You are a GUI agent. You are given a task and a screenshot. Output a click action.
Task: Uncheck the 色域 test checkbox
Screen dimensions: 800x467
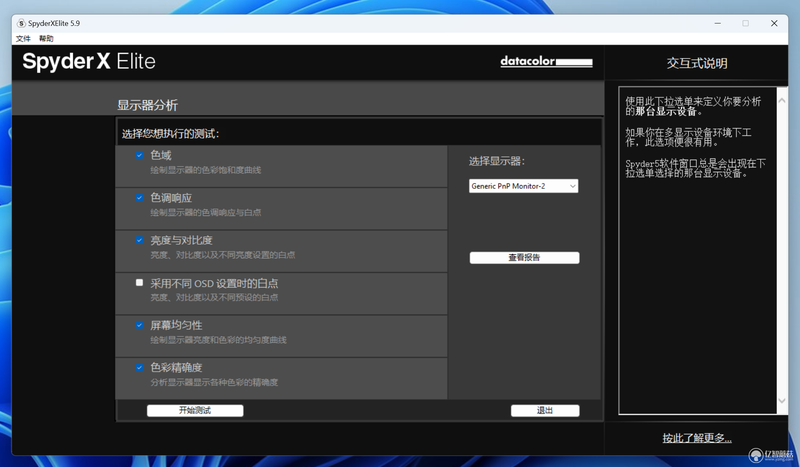point(139,155)
